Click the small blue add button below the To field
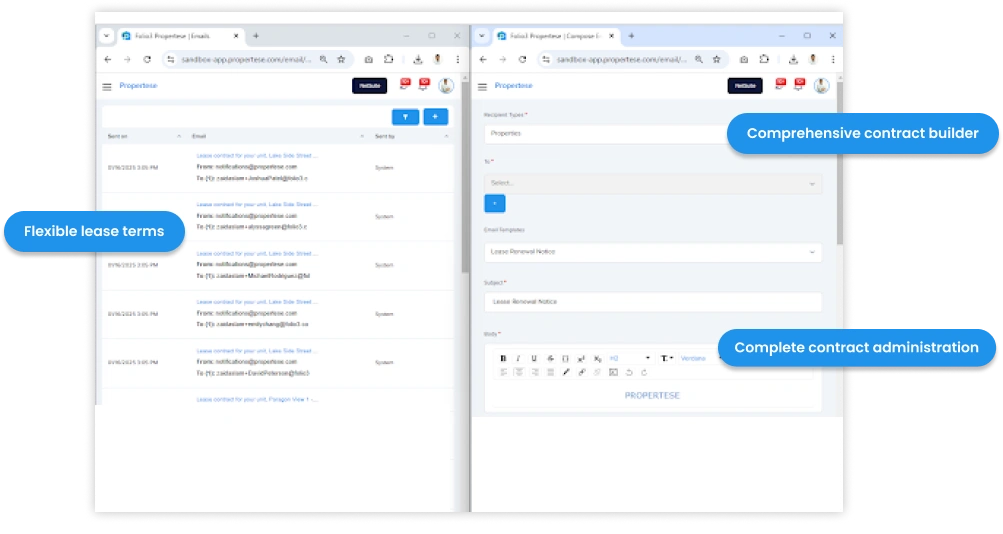The height and width of the screenshot is (534, 1003). [x=494, y=203]
